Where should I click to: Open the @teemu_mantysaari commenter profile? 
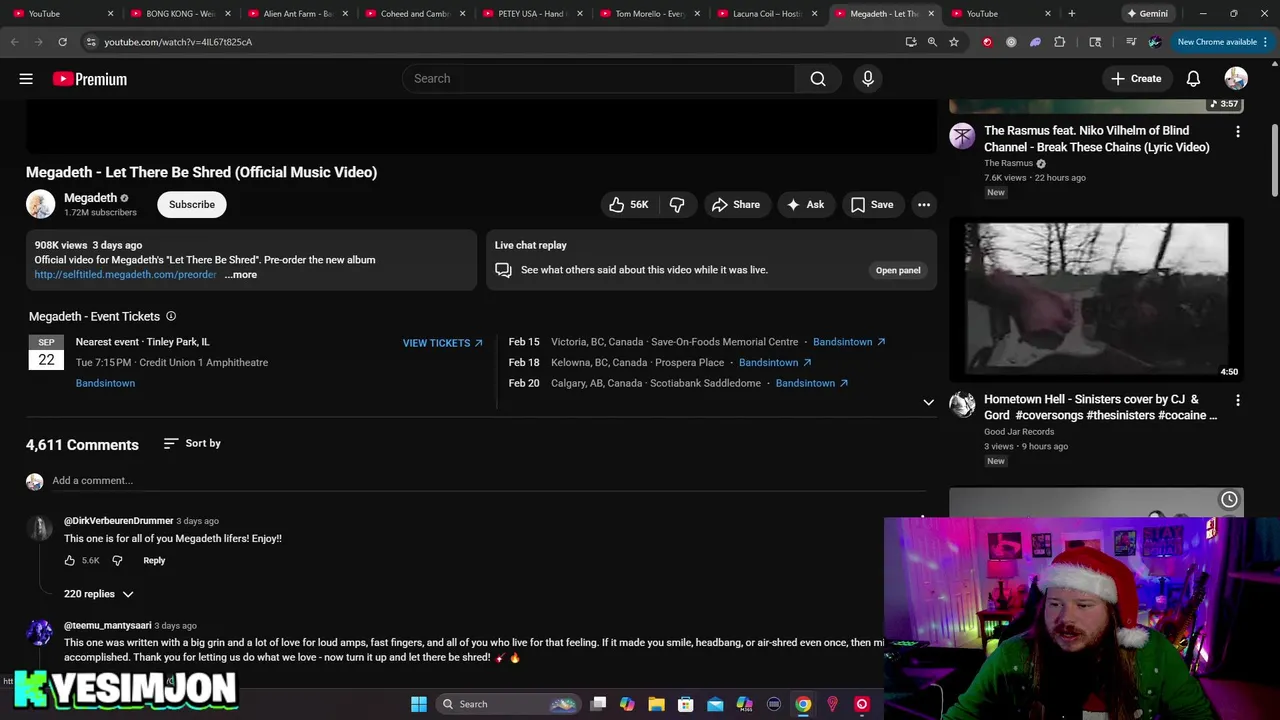point(108,626)
